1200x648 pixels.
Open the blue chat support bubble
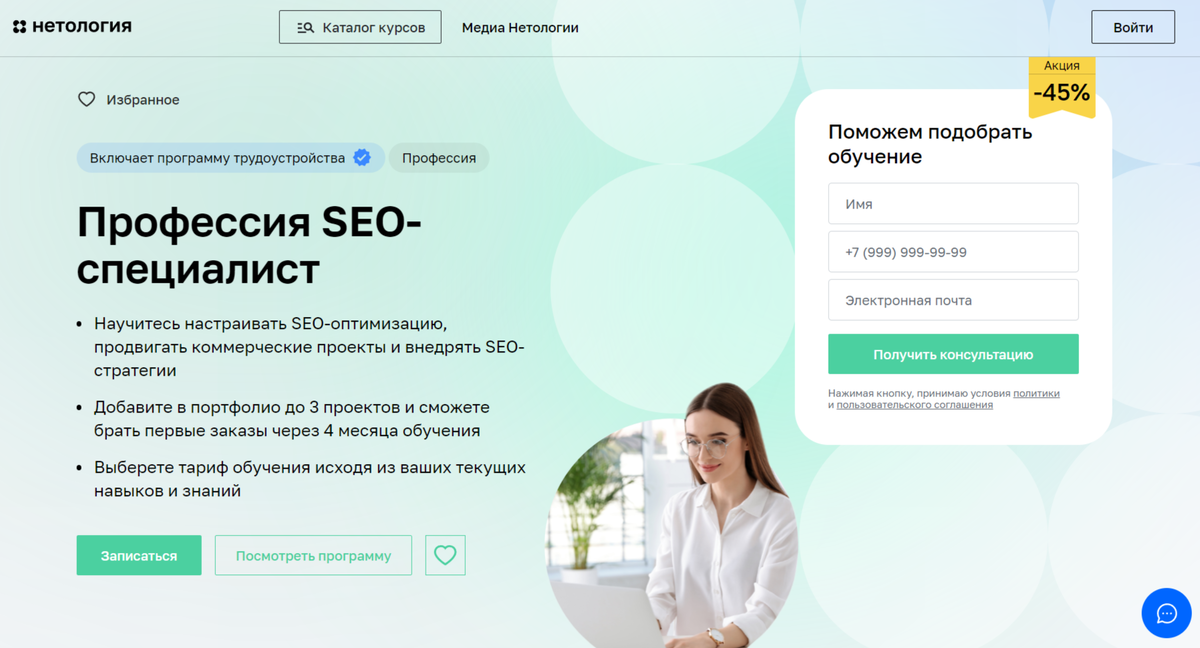click(x=1166, y=613)
